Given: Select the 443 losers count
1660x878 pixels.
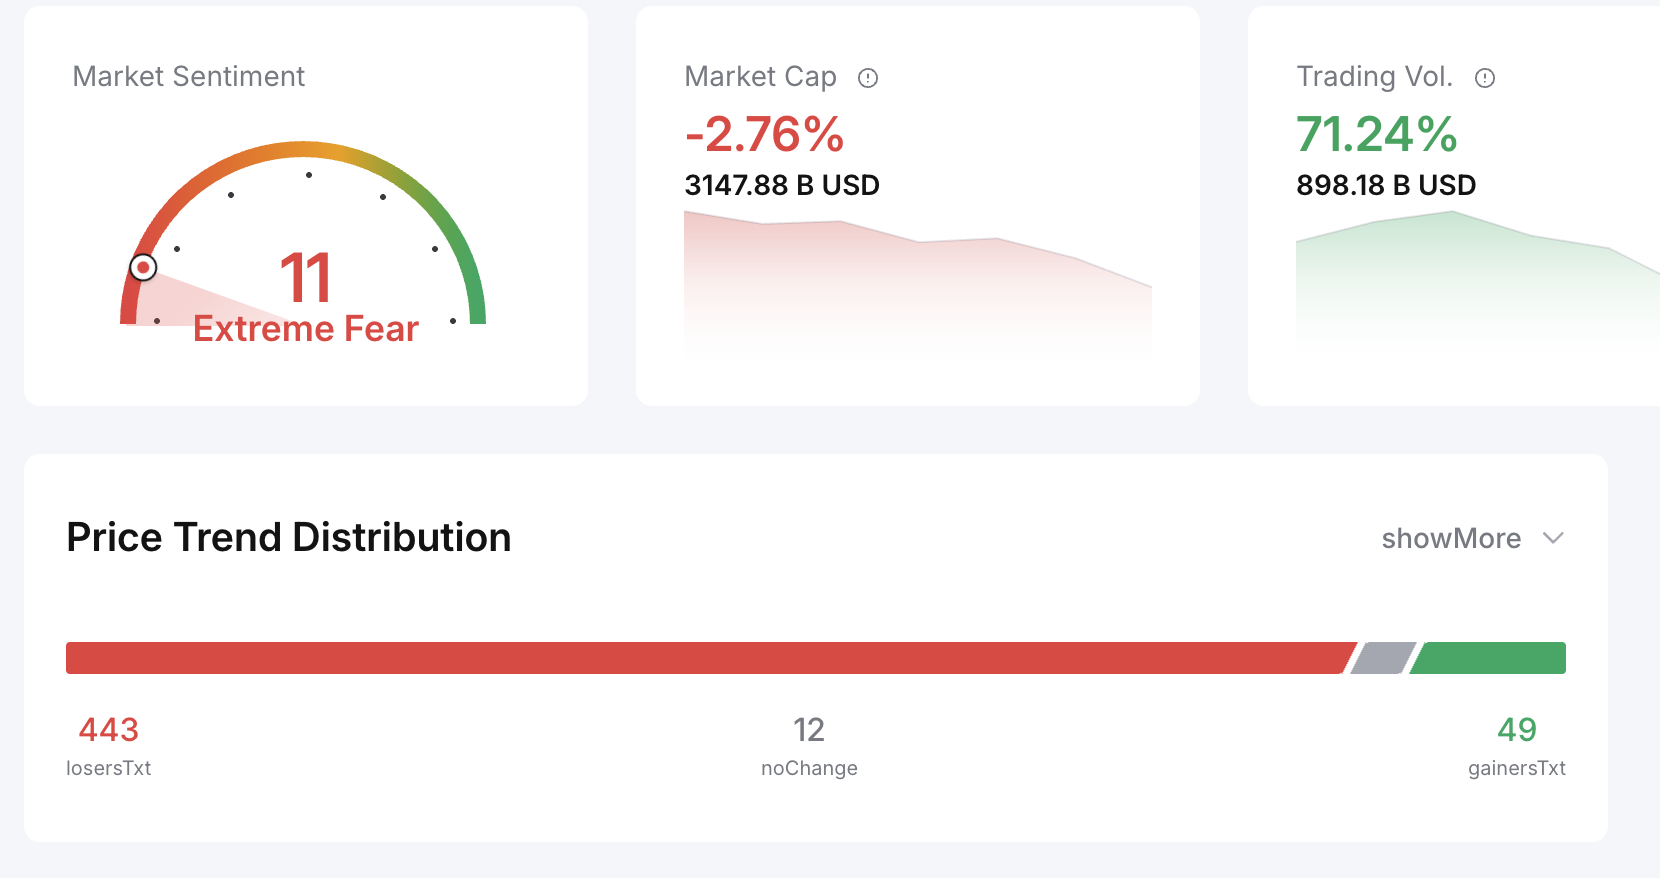Looking at the screenshot, I should [x=109, y=730].
